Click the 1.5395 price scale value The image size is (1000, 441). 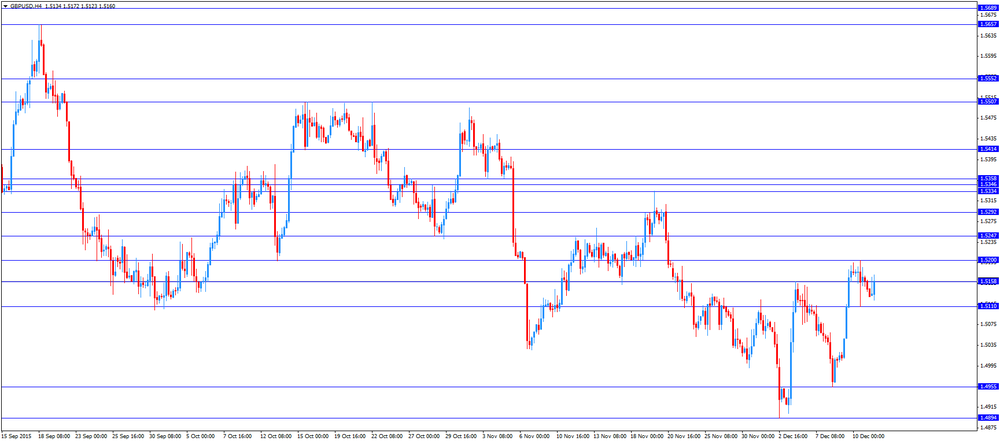(x=989, y=159)
